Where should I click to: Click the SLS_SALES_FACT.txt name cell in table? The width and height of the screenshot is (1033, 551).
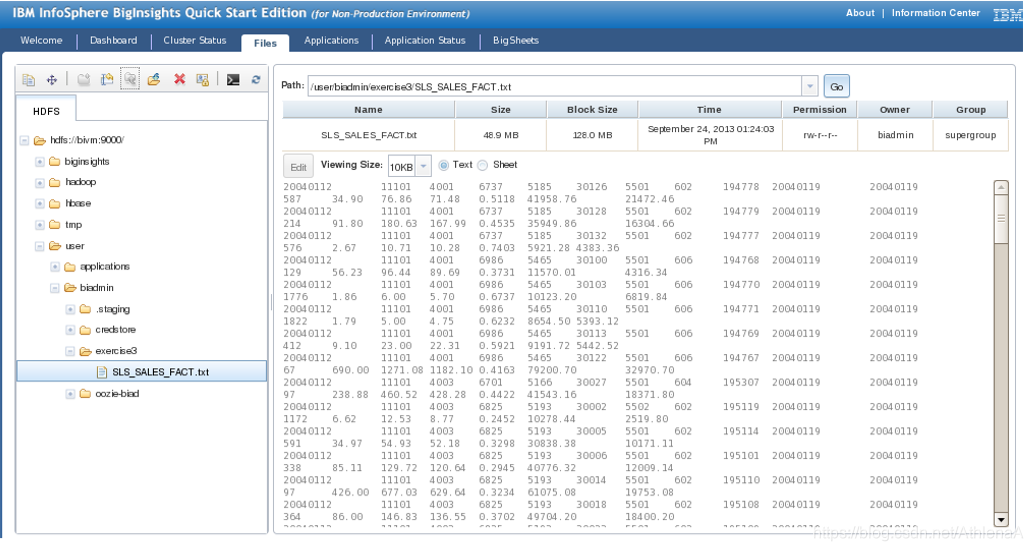coord(368,135)
